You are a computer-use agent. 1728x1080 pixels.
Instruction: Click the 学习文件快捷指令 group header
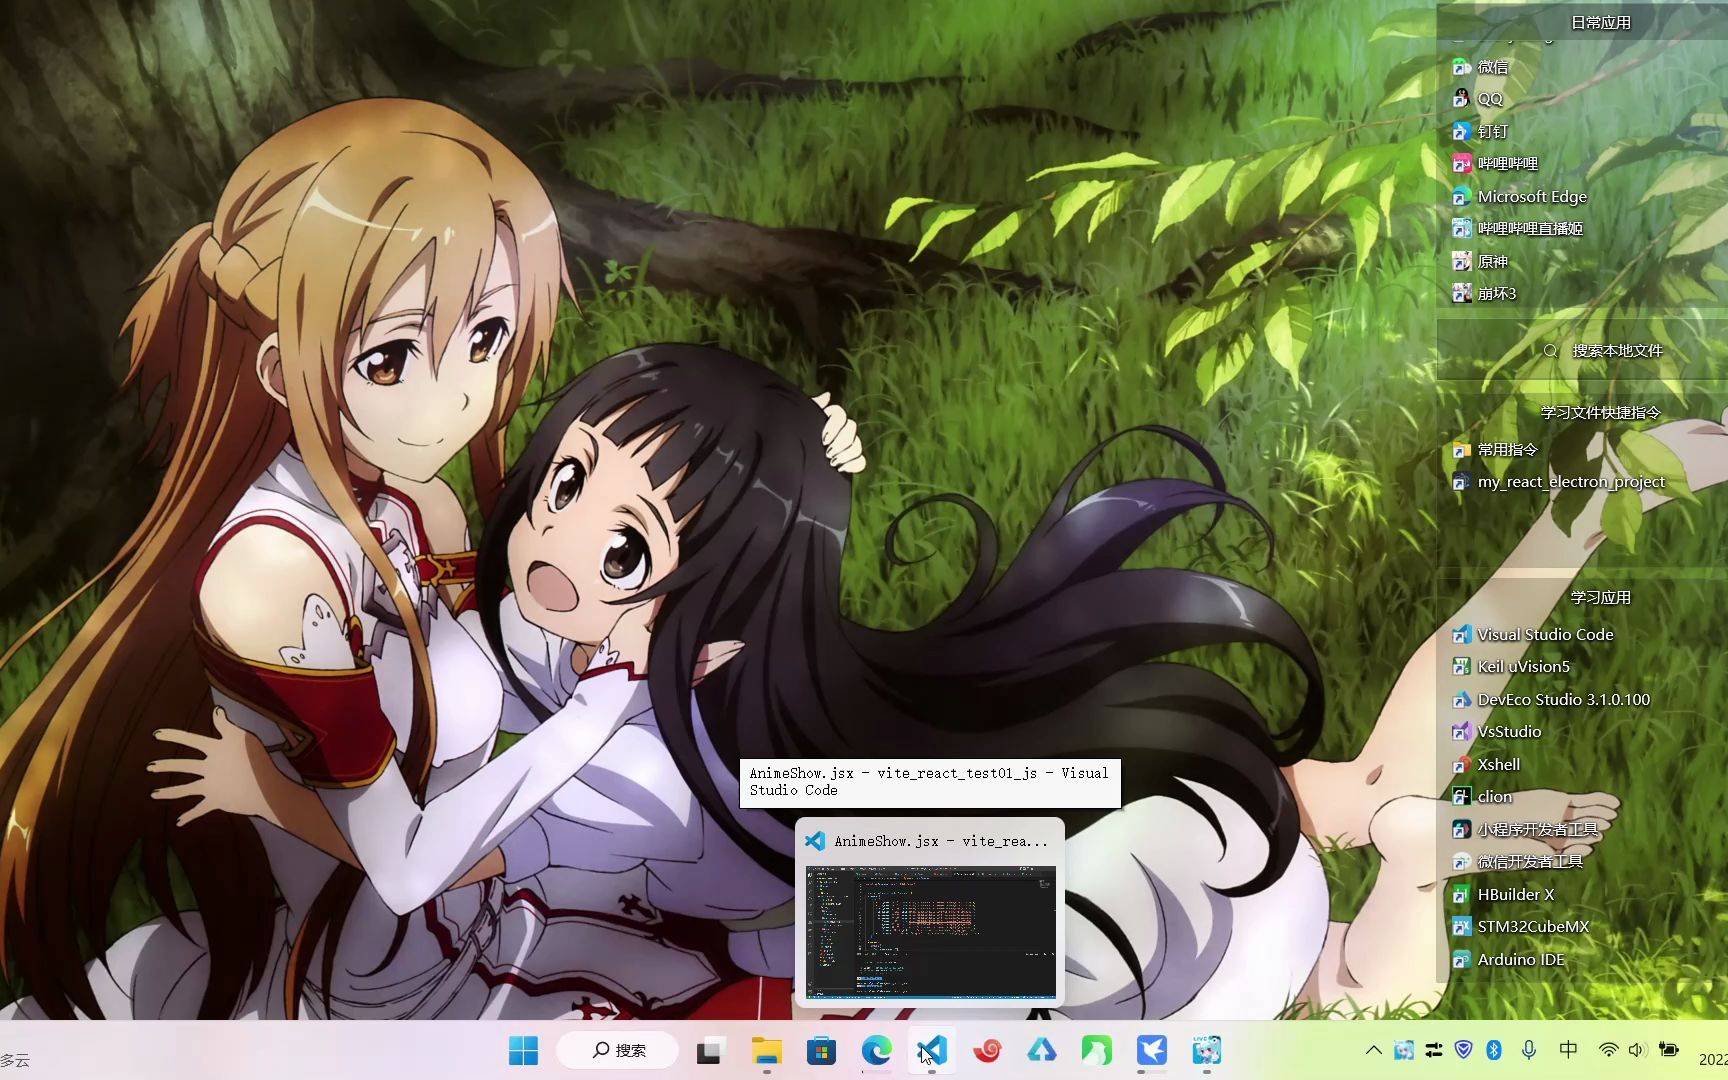(1600, 412)
